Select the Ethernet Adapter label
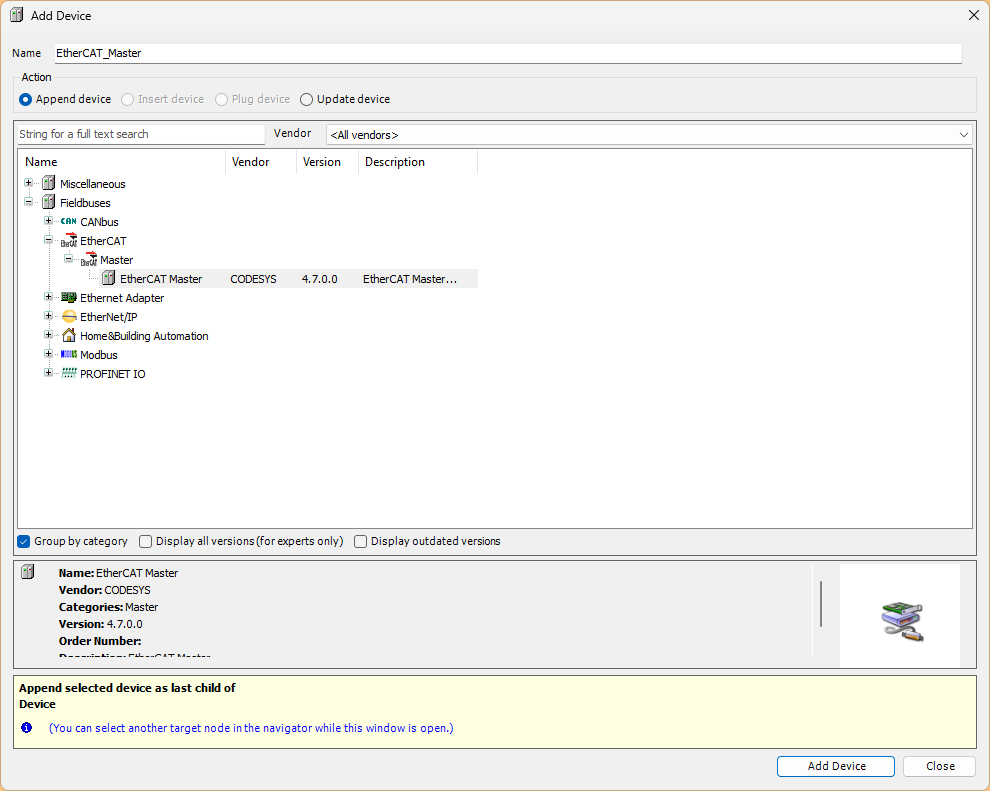Screen dimensions: 990x791 tap(122, 298)
